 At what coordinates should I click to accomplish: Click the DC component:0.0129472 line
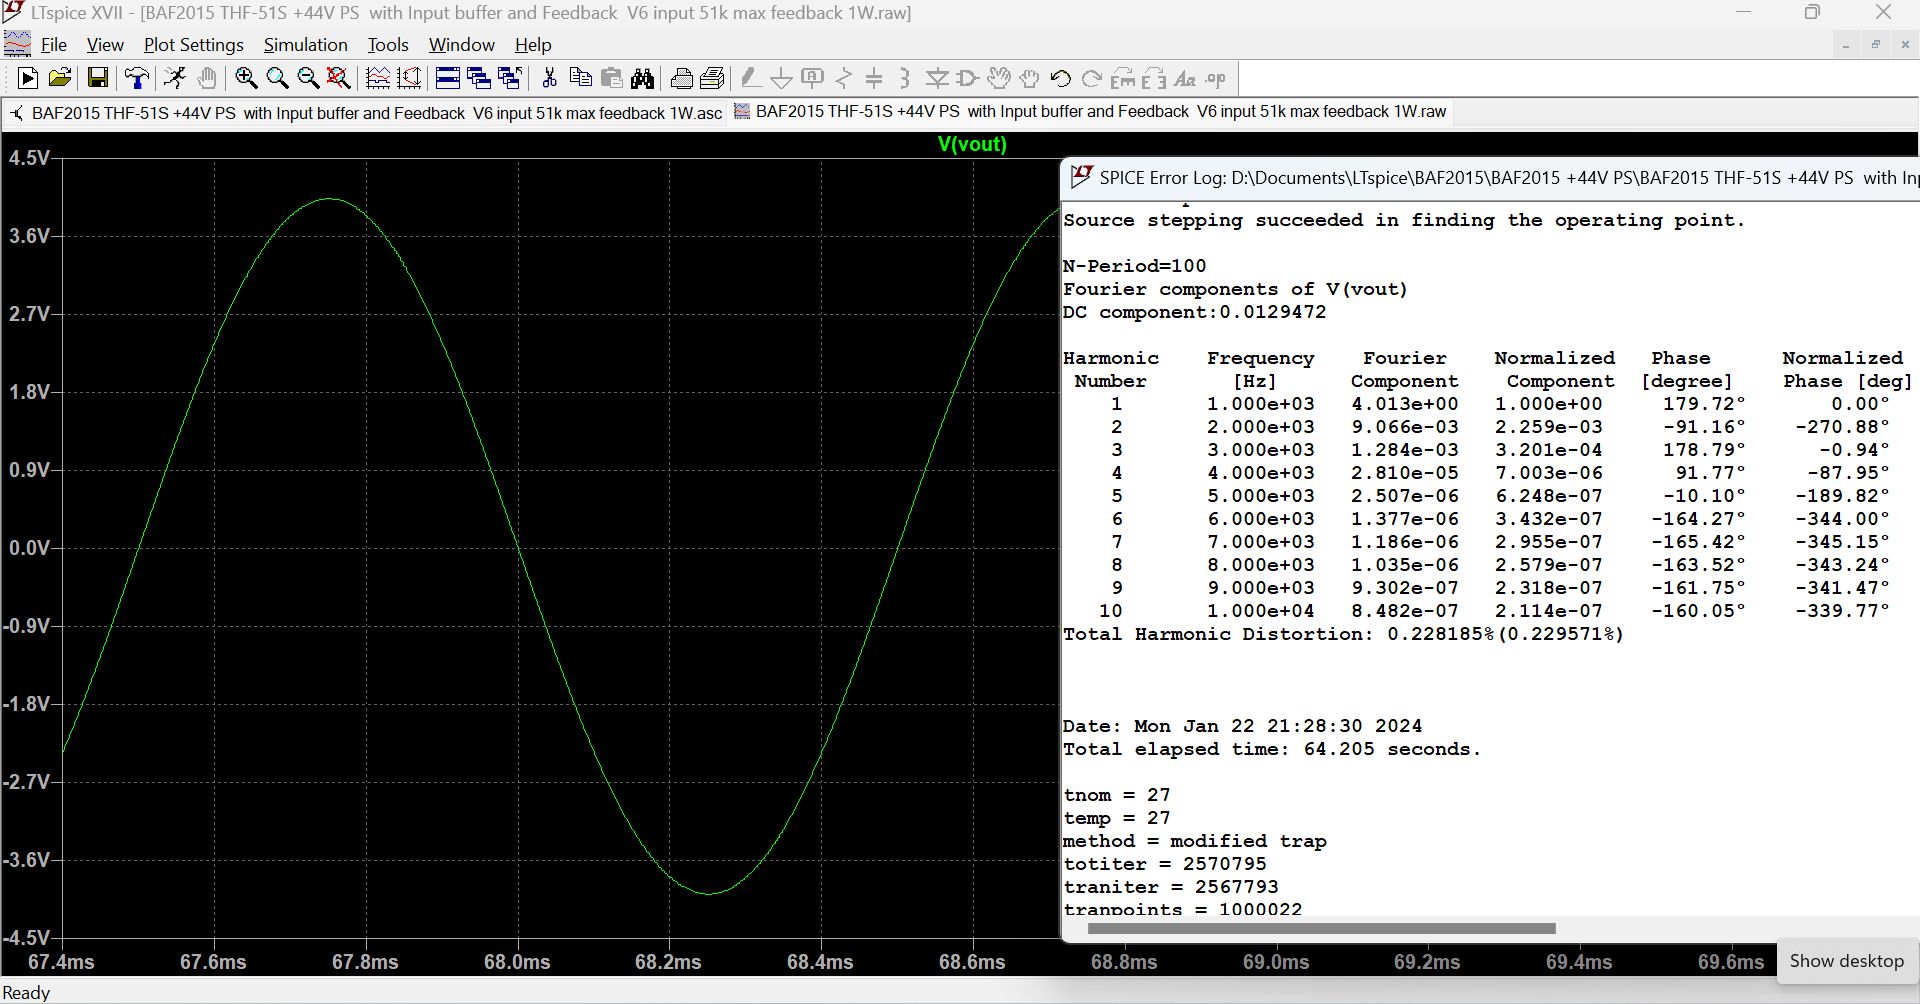[1194, 312]
